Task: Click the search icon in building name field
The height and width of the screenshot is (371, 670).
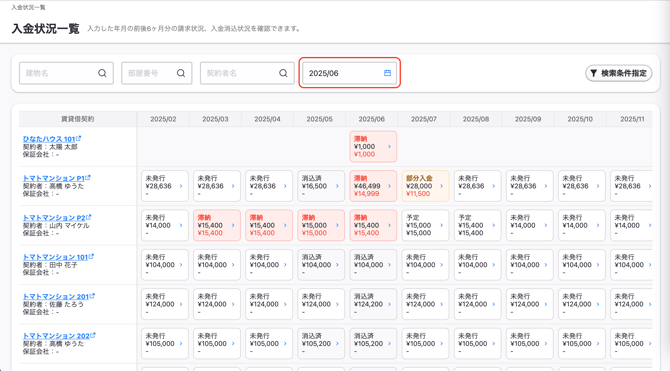Action: tap(102, 73)
